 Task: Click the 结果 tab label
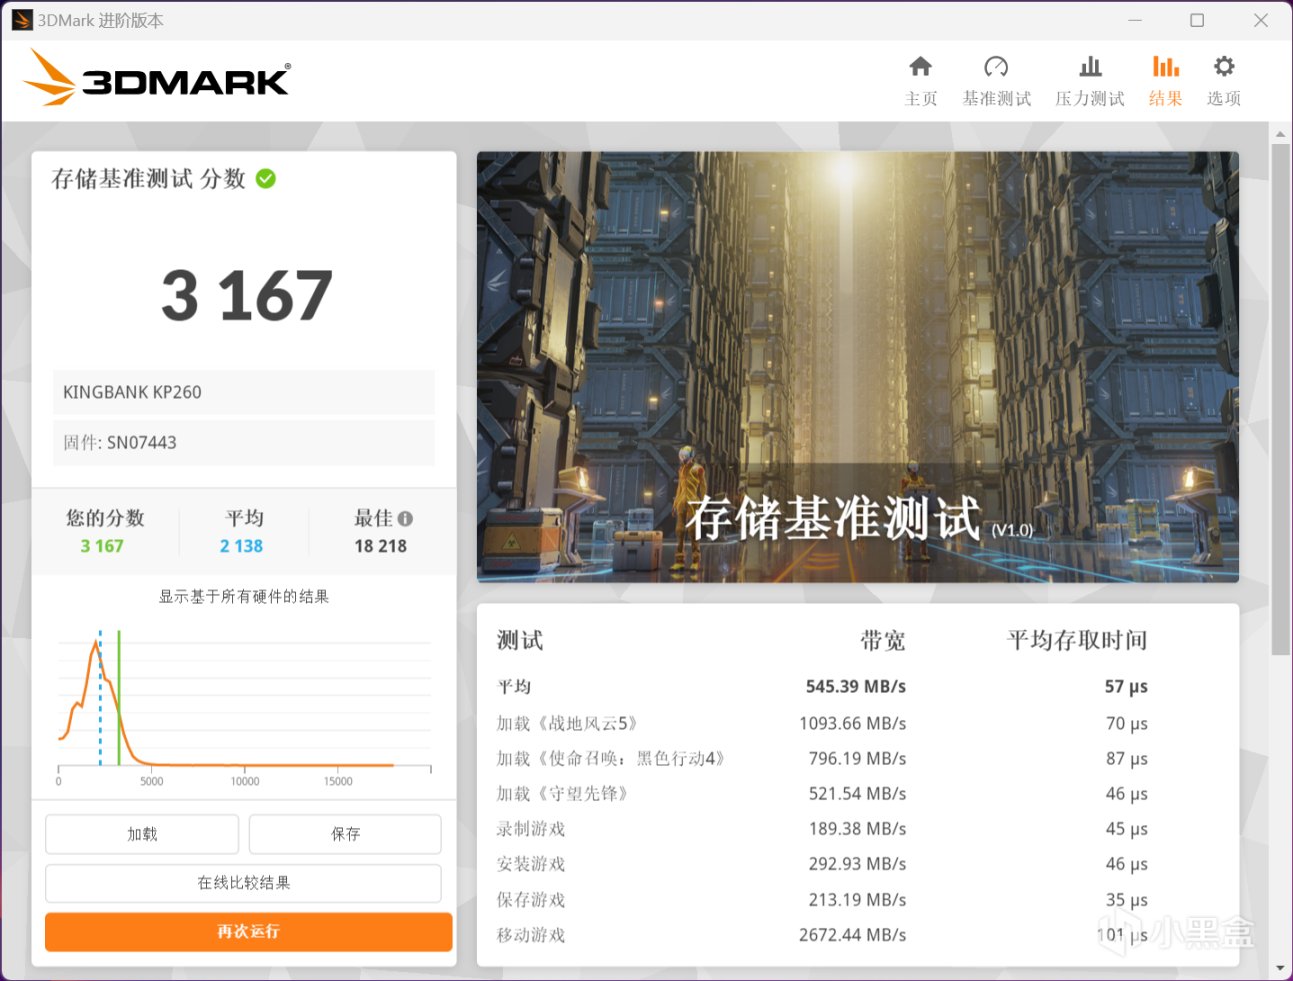[x=1166, y=98]
